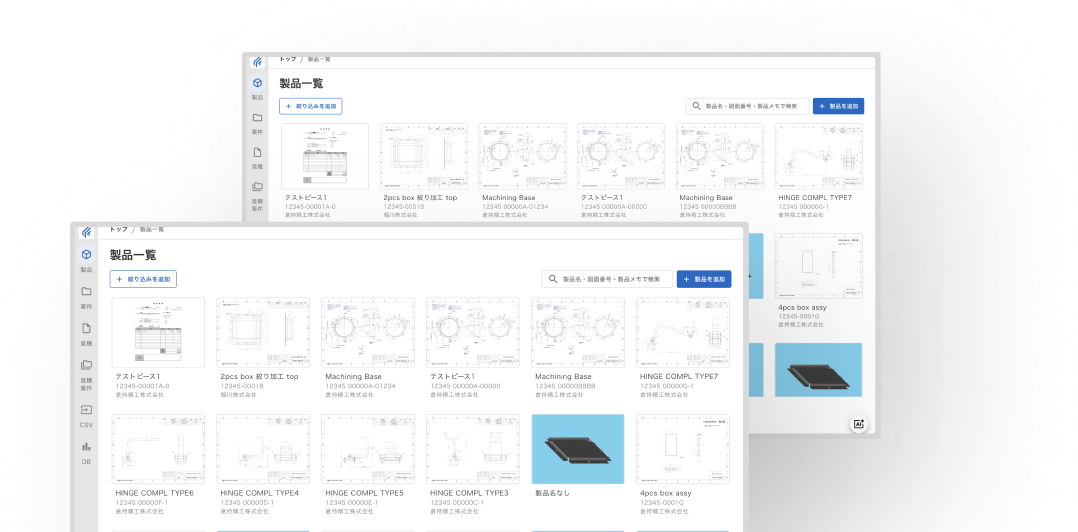Open the 製品名なし blue thumbnail
Screen dimensions: 1078x532
pyautogui.click(x=578, y=449)
